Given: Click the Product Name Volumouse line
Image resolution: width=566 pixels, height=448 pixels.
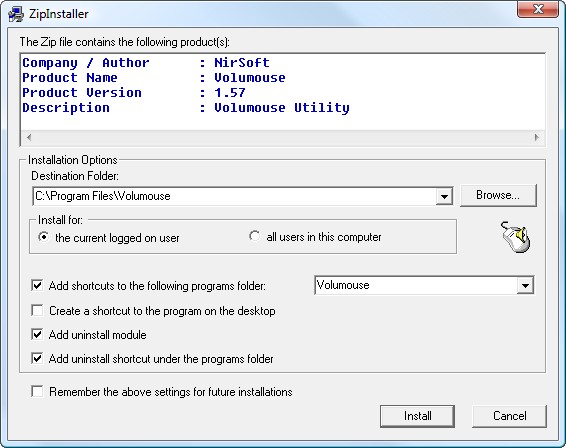Looking at the screenshot, I should coord(154,78).
